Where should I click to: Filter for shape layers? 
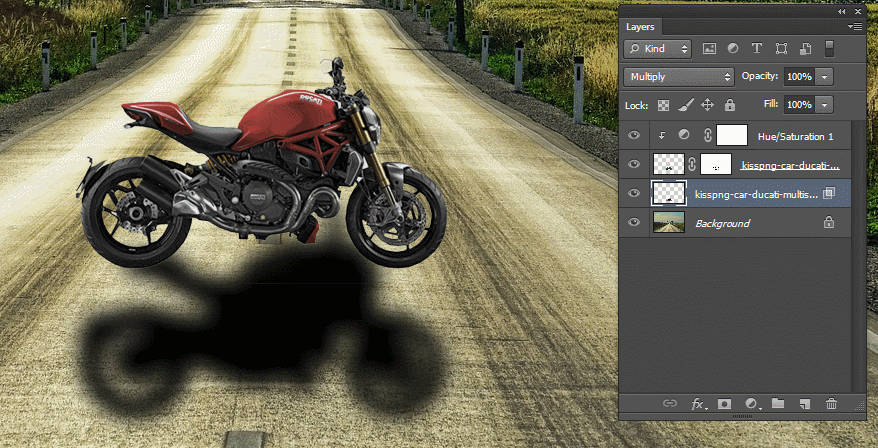(781, 49)
